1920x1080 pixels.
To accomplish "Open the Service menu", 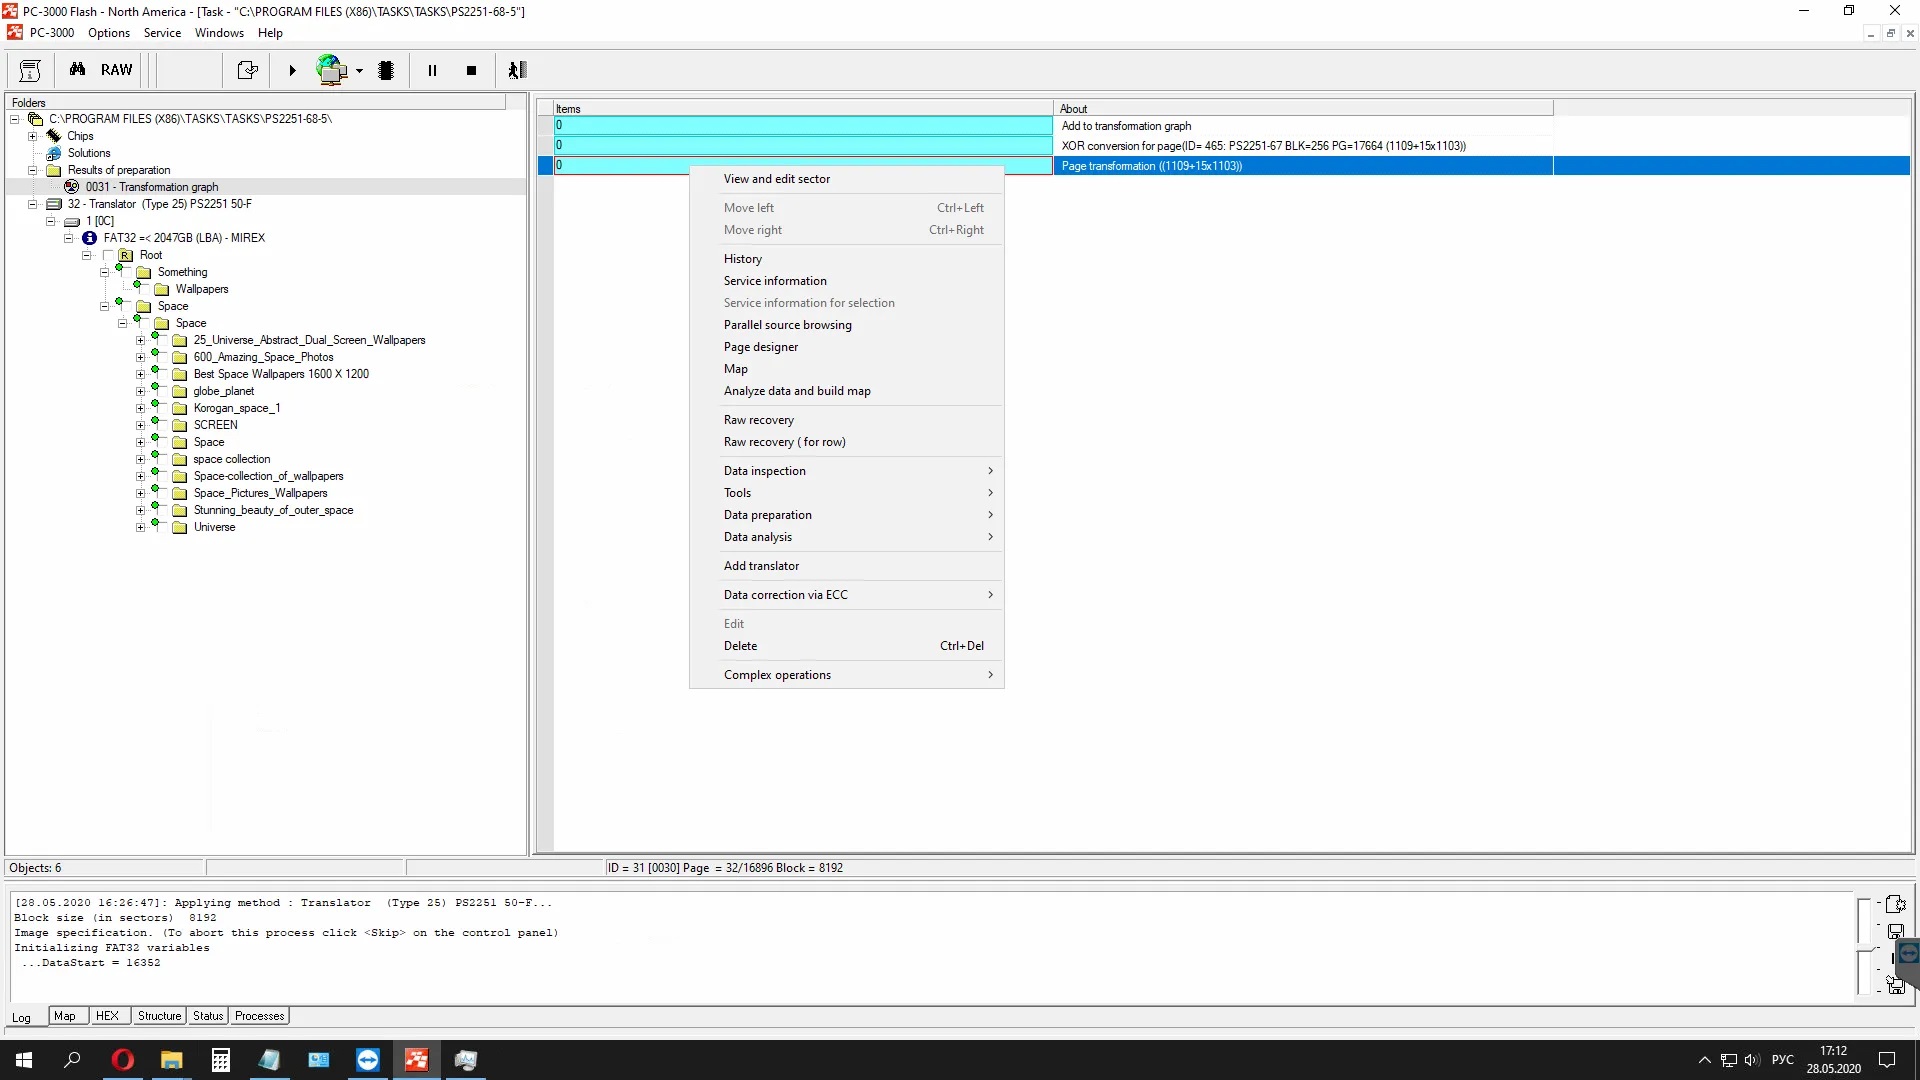I will pyautogui.click(x=162, y=33).
